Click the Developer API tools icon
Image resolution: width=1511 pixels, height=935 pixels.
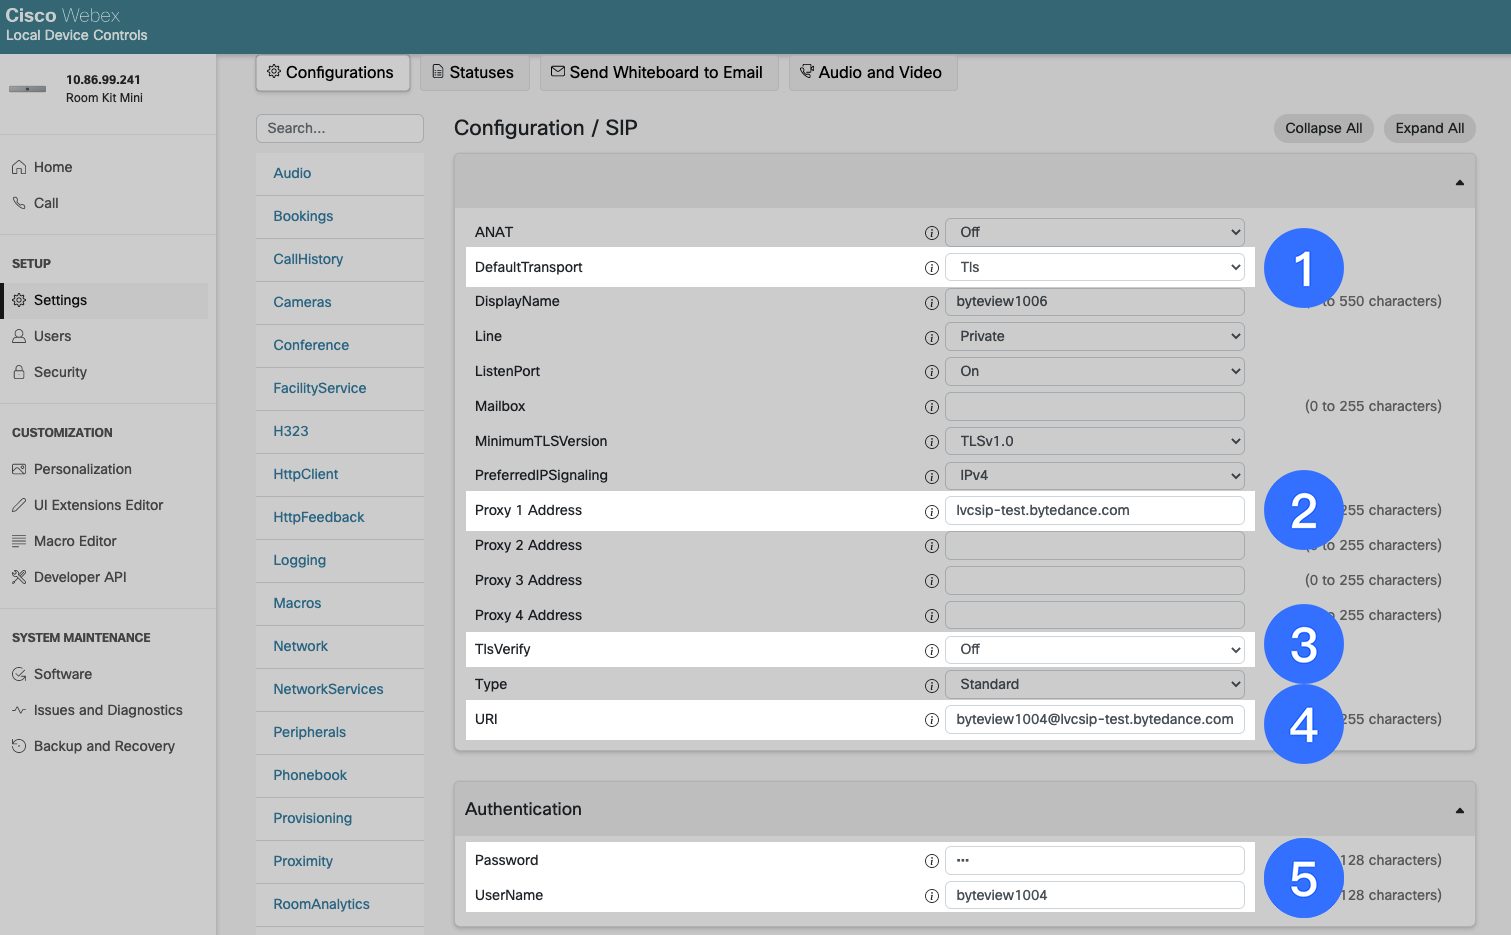[x=19, y=577]
